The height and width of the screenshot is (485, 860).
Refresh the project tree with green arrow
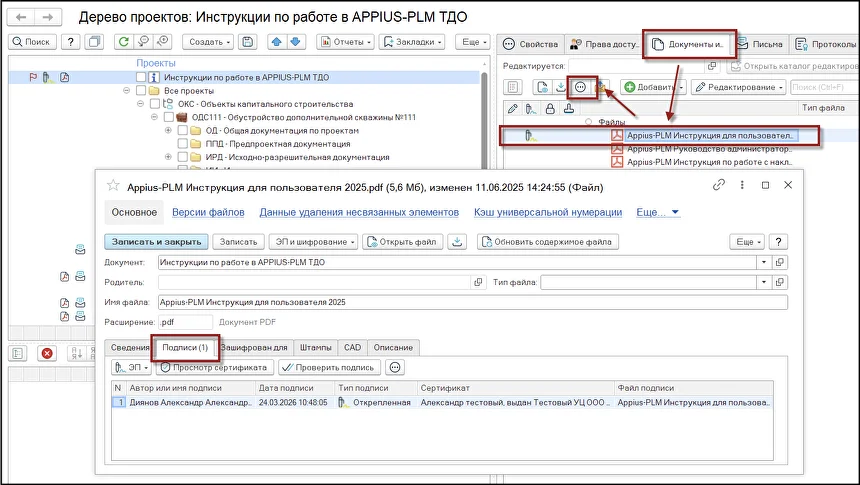click(124, 42)
